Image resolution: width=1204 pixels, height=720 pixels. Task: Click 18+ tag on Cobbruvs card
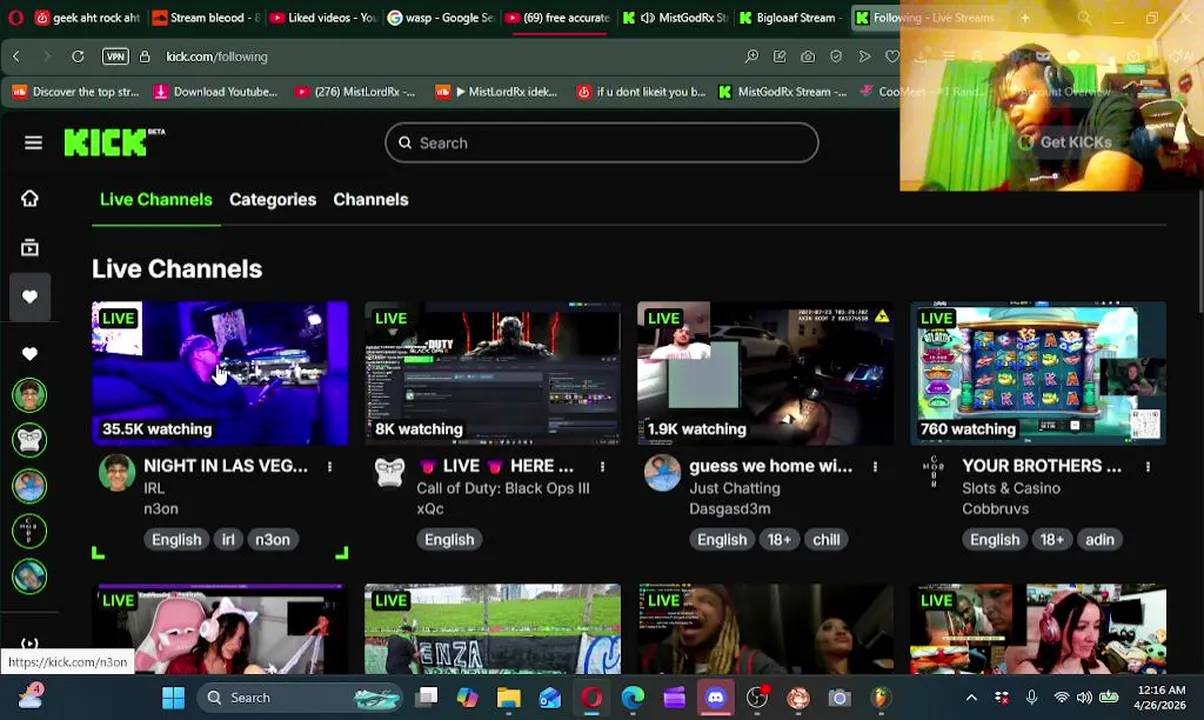click(x=1051, y=539)
